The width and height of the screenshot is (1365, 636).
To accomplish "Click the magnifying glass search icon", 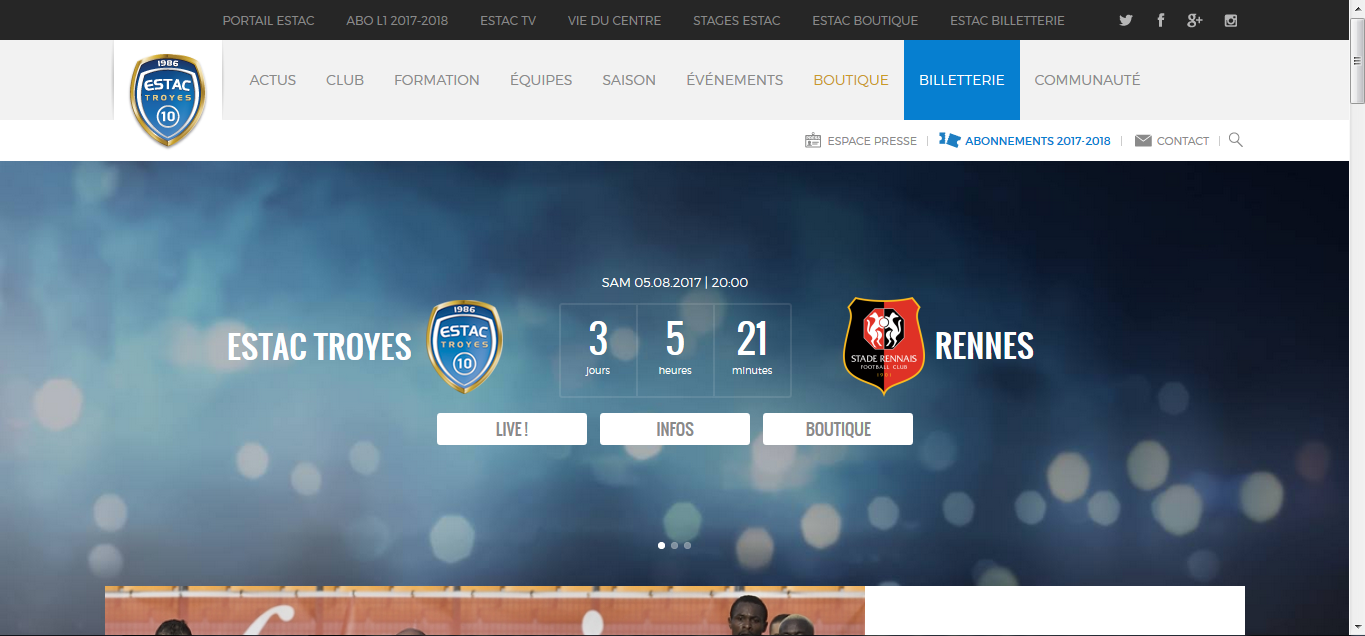I will point(1236,140).
